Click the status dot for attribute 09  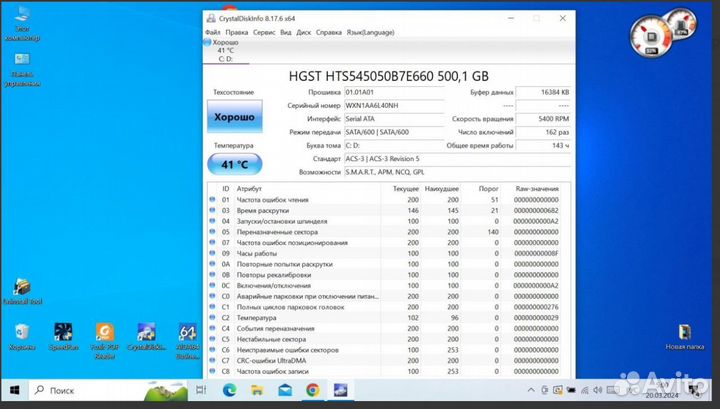coord(212,253)
